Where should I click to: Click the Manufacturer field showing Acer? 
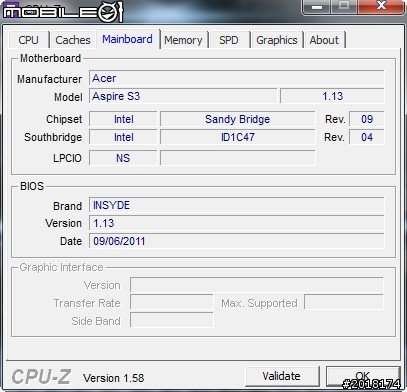[x=237, y=78]
